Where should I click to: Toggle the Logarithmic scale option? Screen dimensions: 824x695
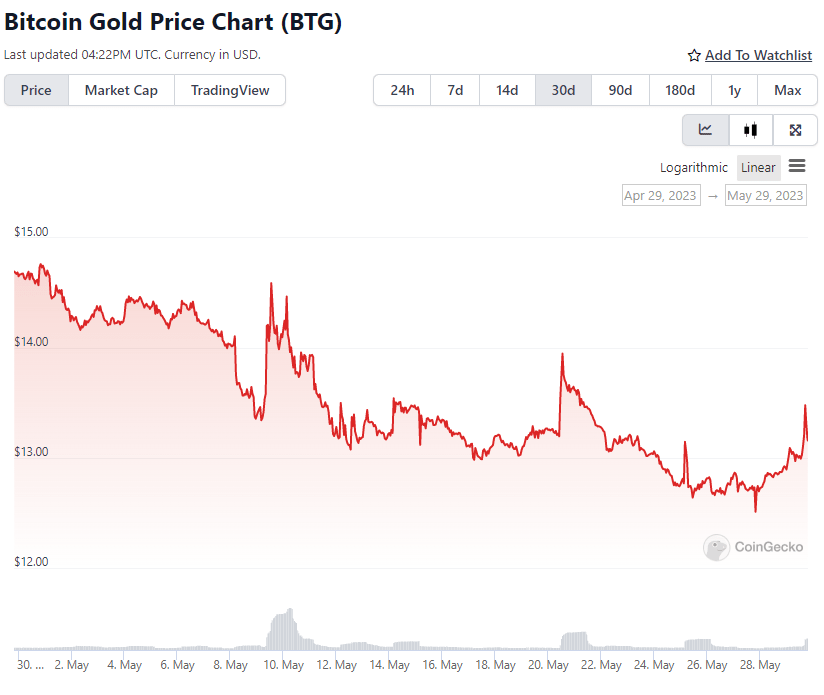click(x=694, y=168)
